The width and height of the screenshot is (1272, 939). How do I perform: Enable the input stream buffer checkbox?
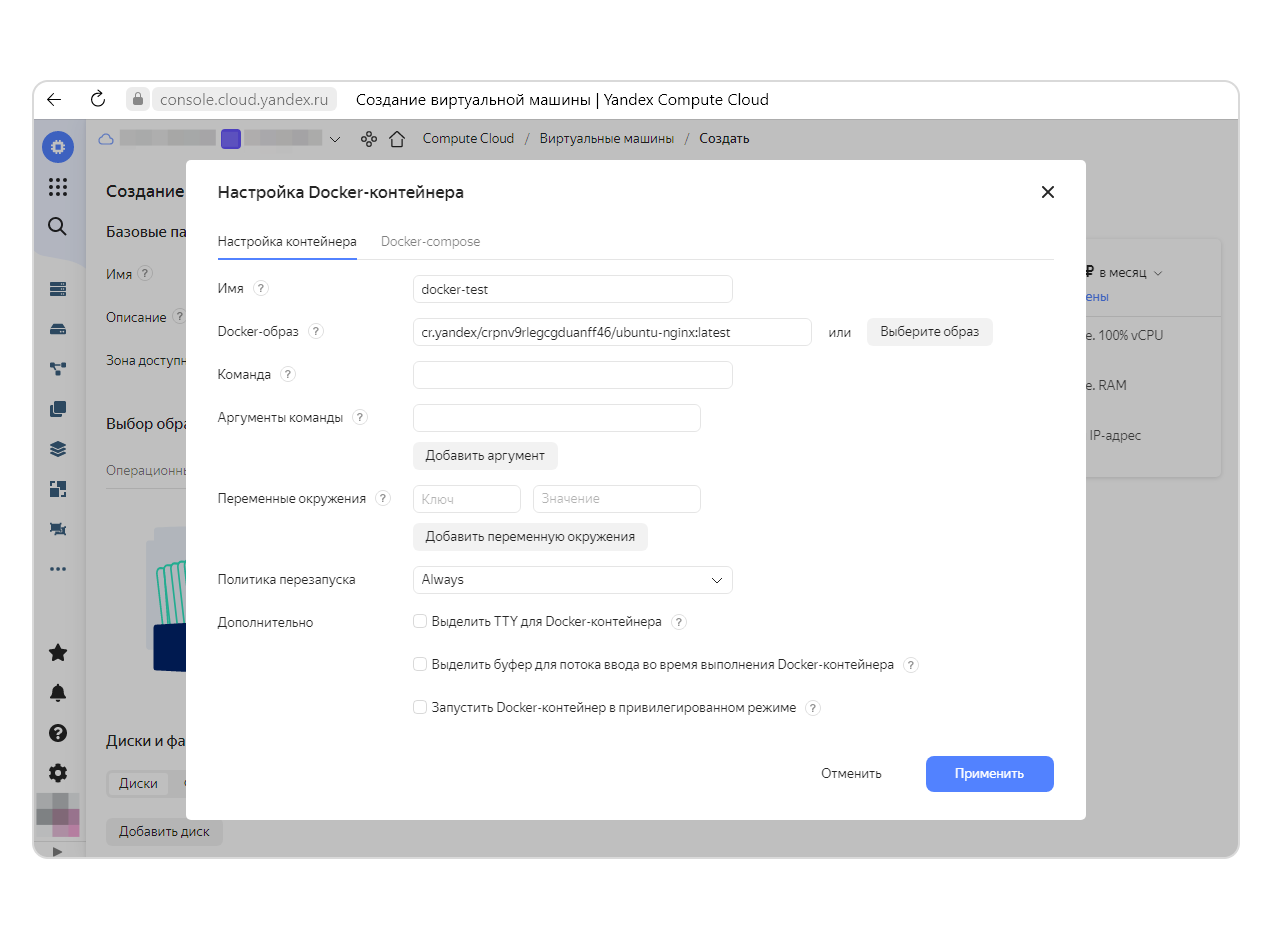[420, 664]
